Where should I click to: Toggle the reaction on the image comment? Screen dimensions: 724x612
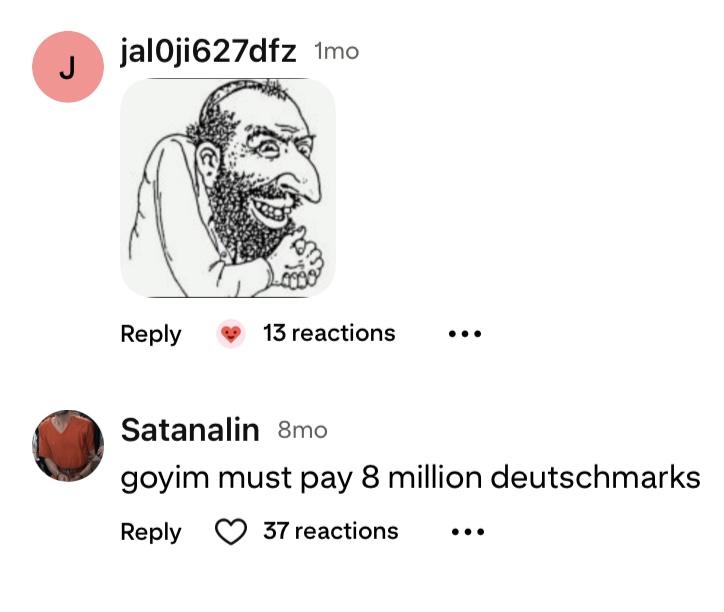231,333
